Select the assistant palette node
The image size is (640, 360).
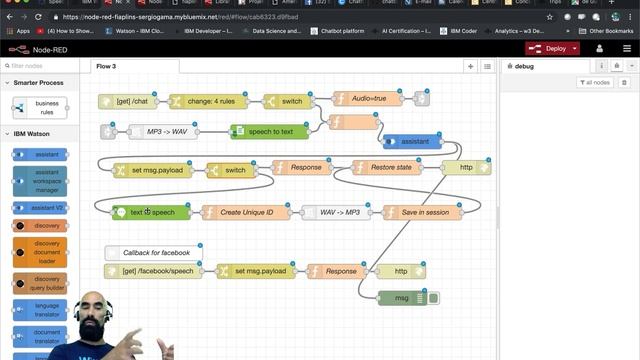coord(40,155)
